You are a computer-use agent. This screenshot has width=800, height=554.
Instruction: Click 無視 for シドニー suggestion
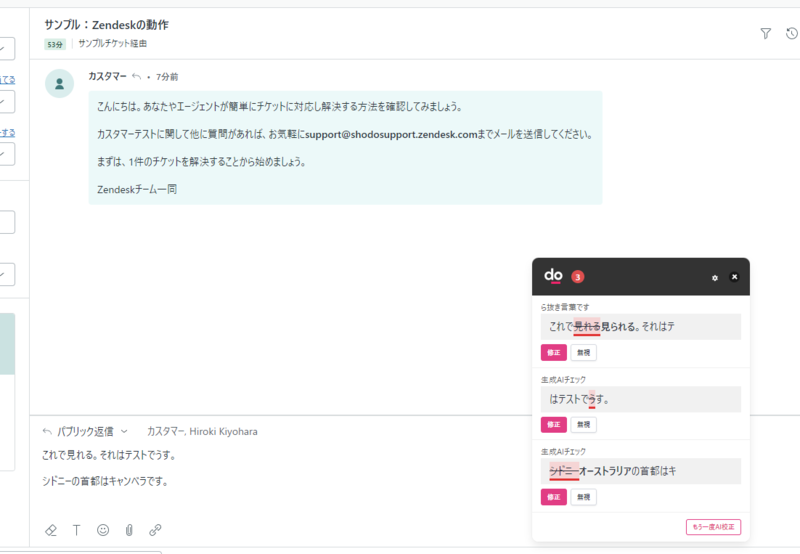[583, 497]
